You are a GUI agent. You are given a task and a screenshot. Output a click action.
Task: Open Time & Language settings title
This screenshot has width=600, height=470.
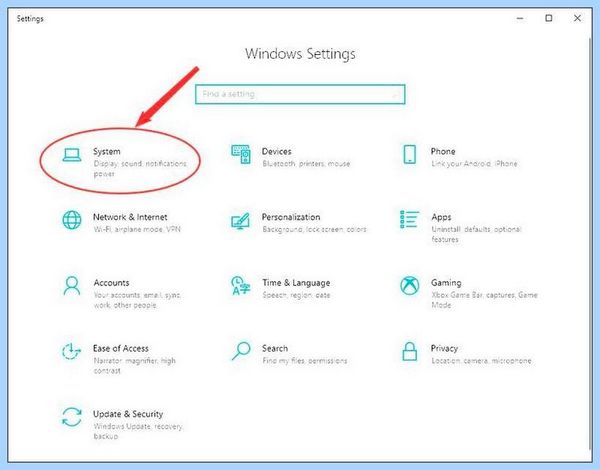(x=296, y=283)
